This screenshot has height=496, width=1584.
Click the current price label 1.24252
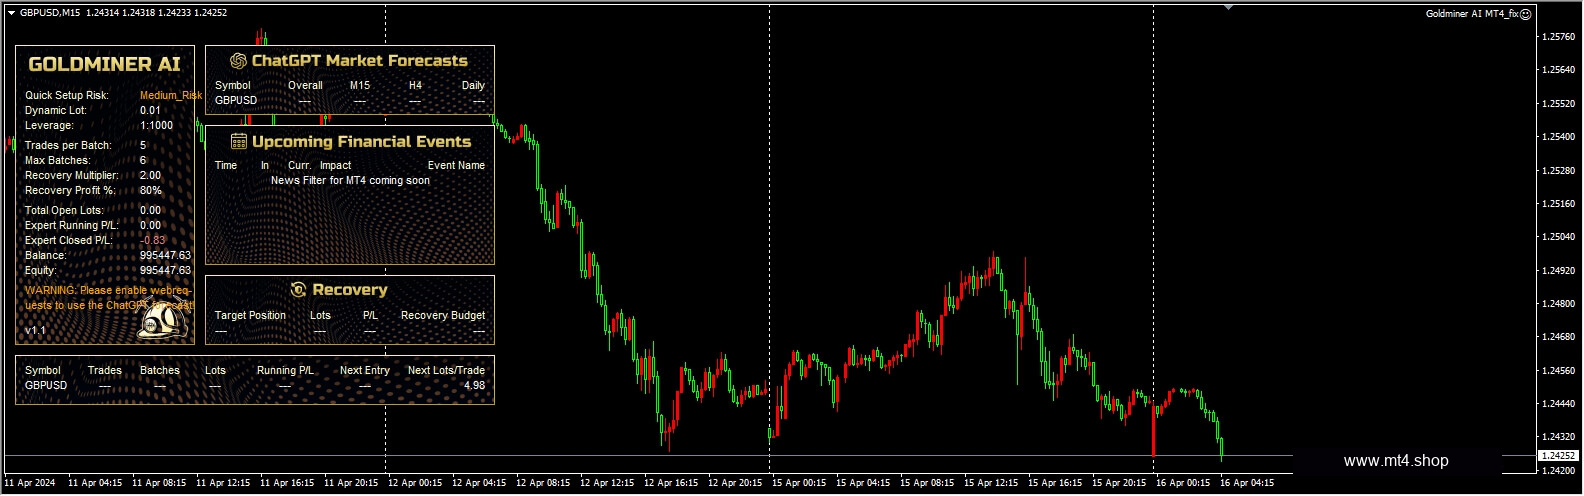(1558, 455)
